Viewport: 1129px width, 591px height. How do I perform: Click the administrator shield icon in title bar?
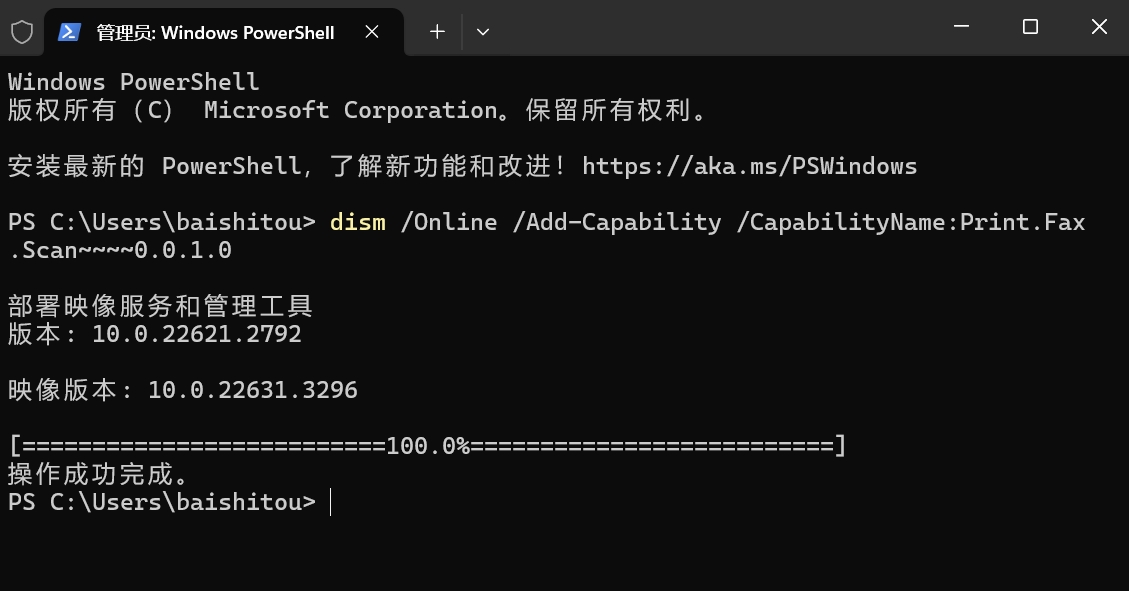[x=21, y=32]
